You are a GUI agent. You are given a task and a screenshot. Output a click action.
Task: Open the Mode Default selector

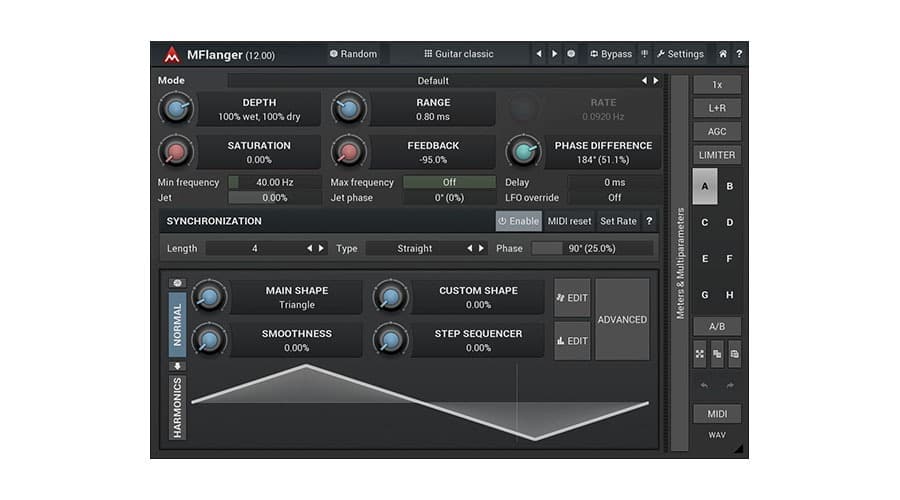433,81
